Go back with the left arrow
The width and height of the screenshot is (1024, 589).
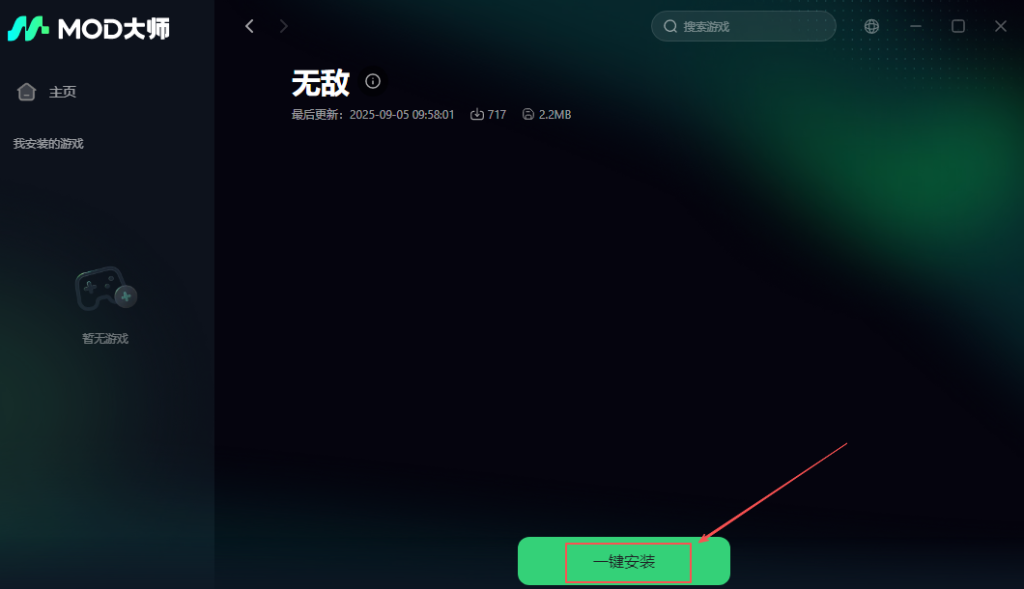tap(249, 26)
